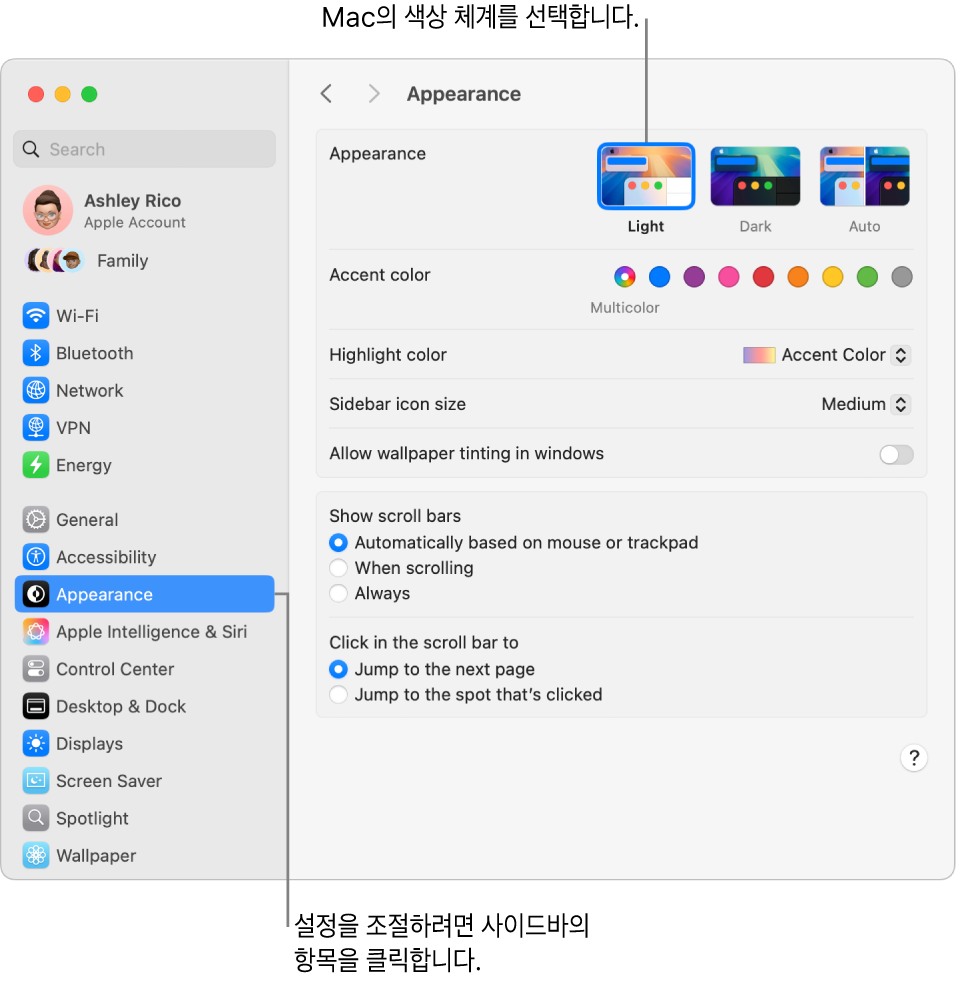Open the Family label
Viewport: 958px width, 982px height.
coord(123,261)
